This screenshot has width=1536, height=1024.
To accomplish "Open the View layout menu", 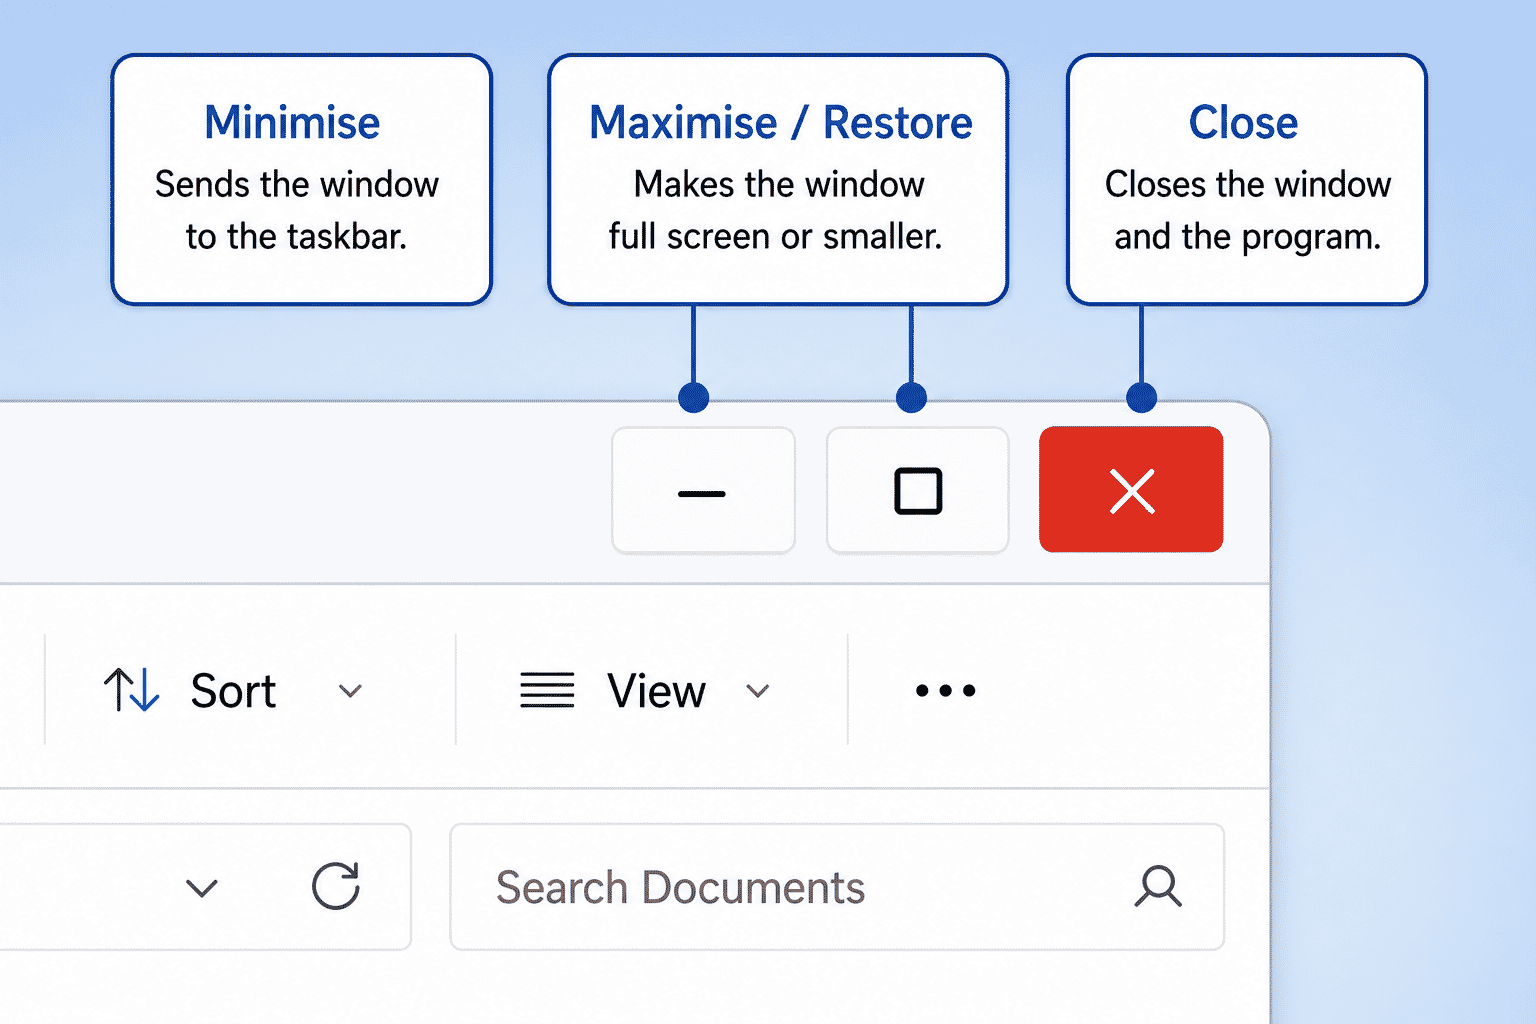I will click(645, 690).
